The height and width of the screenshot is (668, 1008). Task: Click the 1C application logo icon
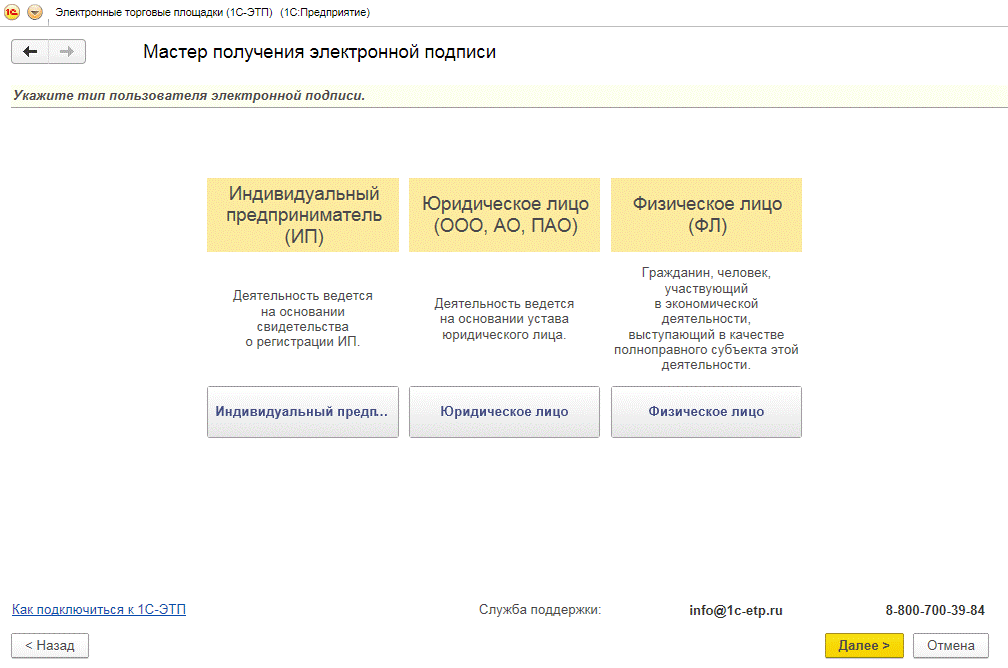[12, 12]
